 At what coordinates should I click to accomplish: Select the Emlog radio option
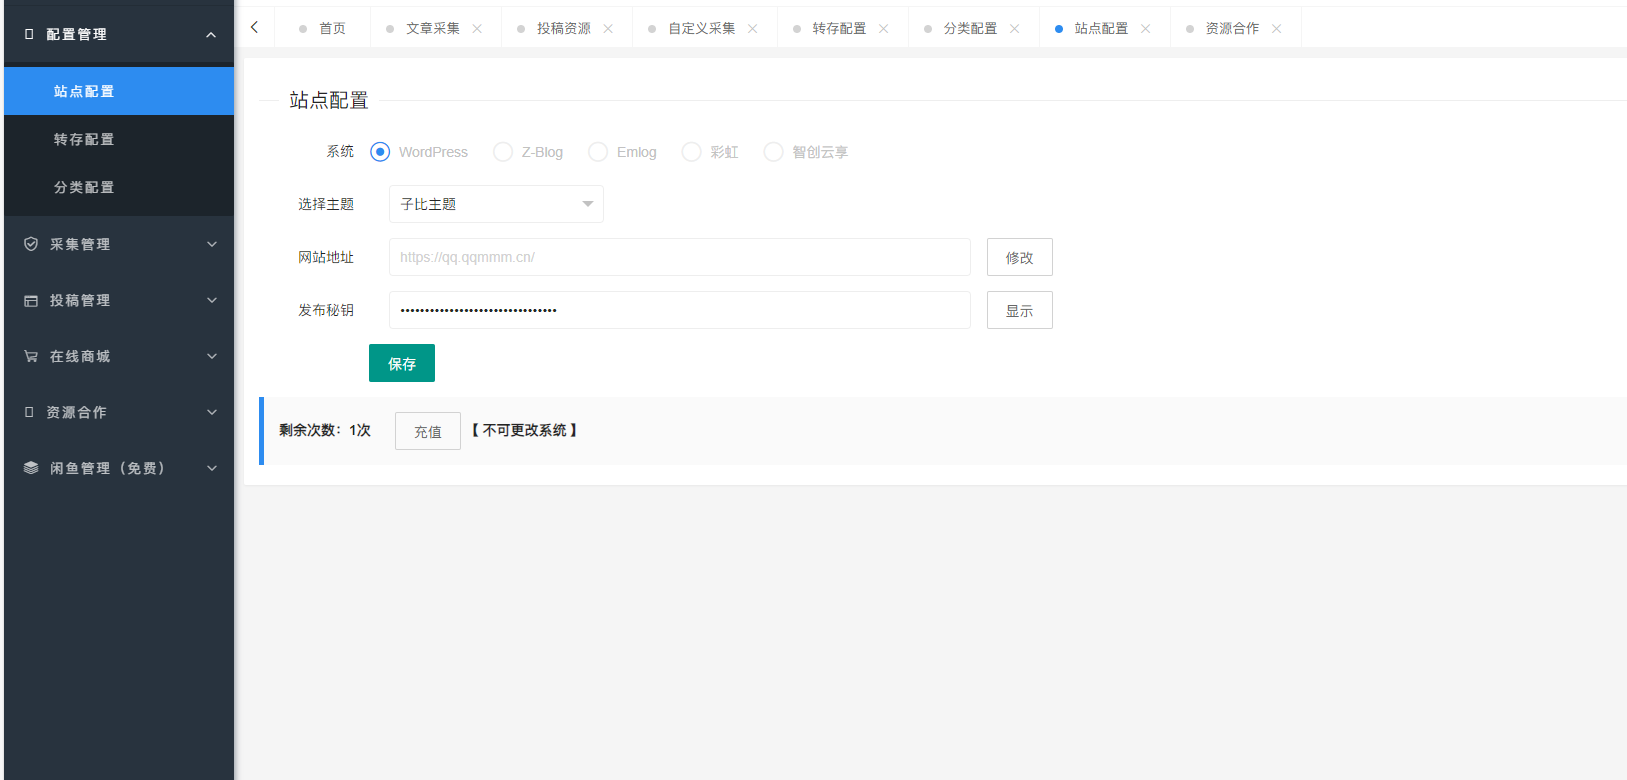click(x=598, y=152)
